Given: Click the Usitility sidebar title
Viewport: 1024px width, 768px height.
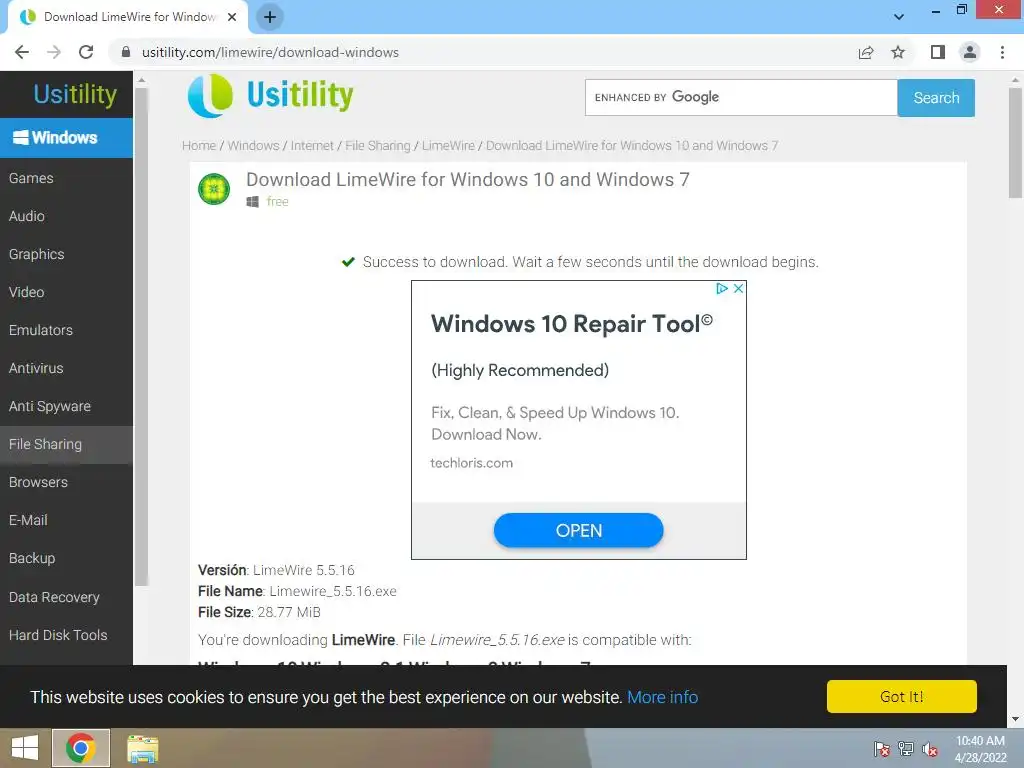Looking at the screenshot, I should [x=75, y=94].
